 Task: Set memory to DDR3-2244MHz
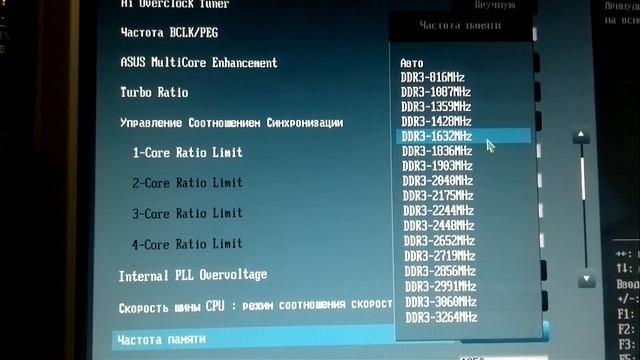point(438,211)
